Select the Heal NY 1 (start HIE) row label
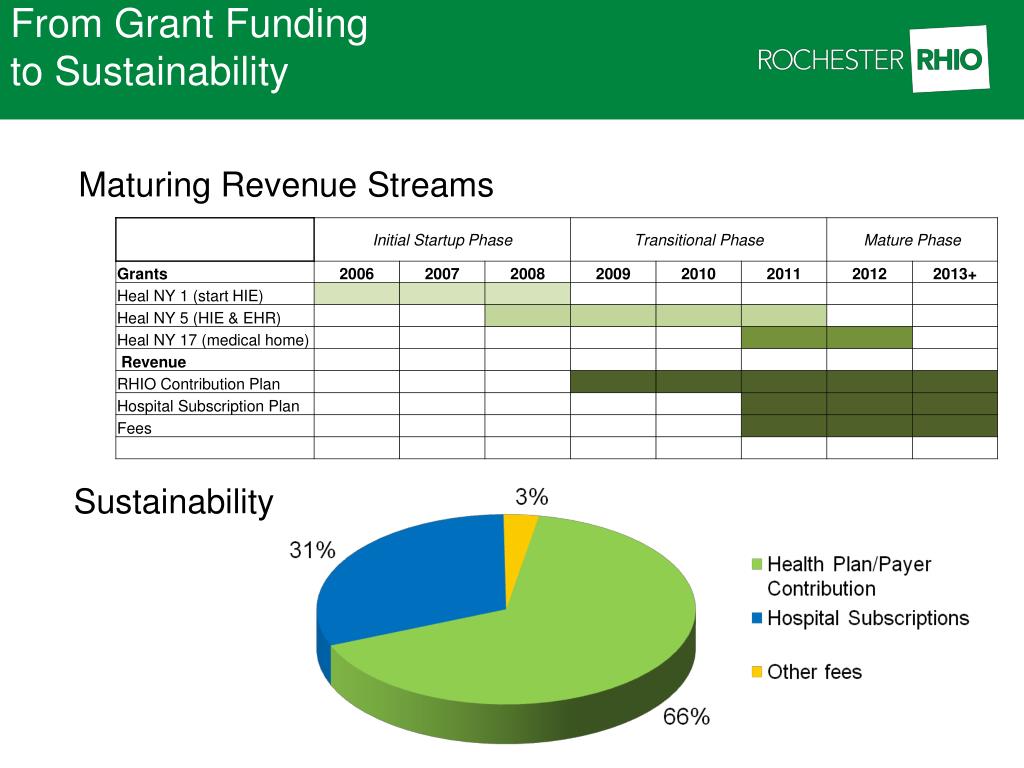Image resolution: width=1024 pixels, height=768 pixels. [x=190, y=295]
